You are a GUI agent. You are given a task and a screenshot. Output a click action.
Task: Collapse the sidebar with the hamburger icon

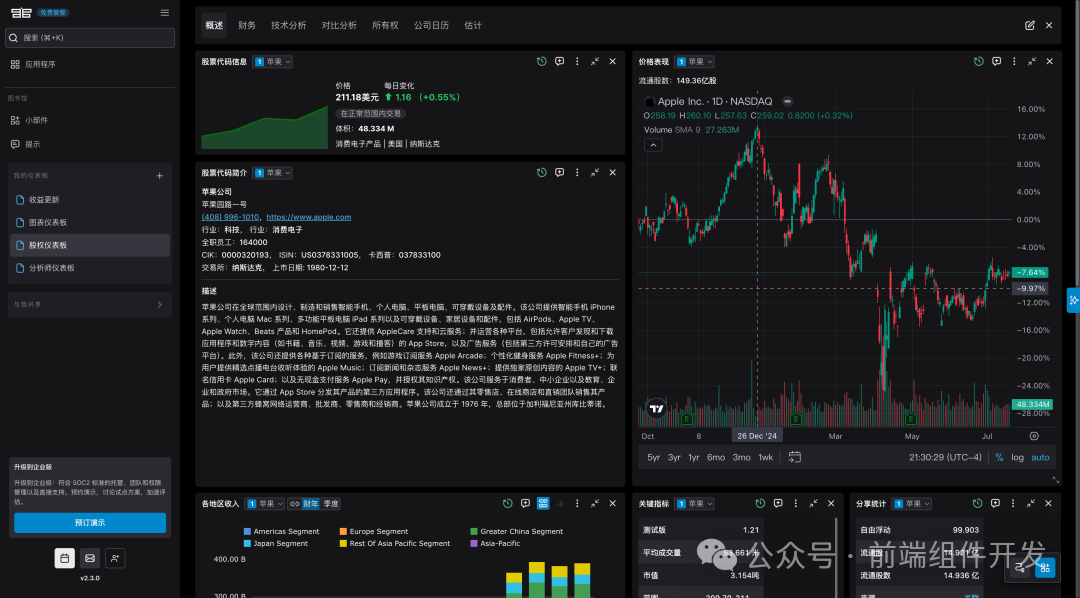tap(165, 12)
